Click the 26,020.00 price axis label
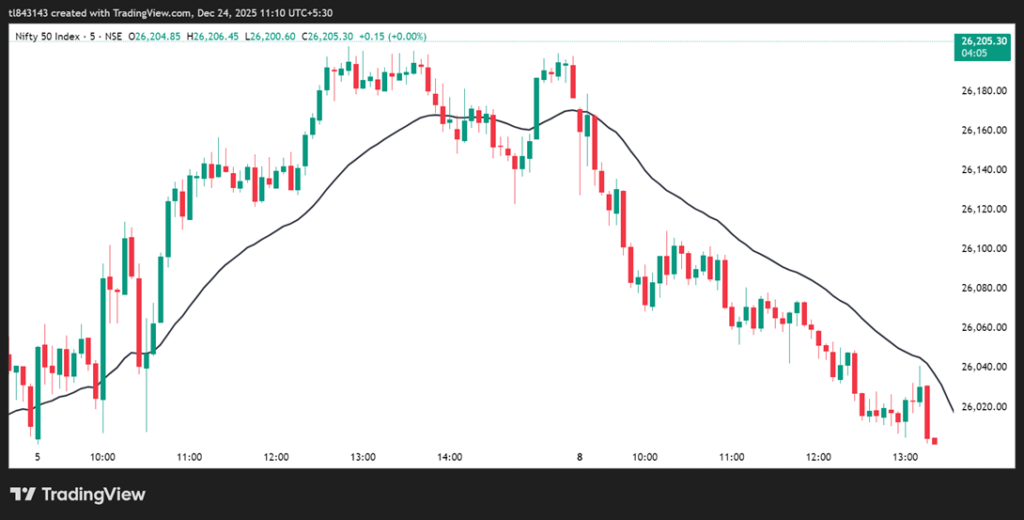1024x520 pixels. click(983, 406)
